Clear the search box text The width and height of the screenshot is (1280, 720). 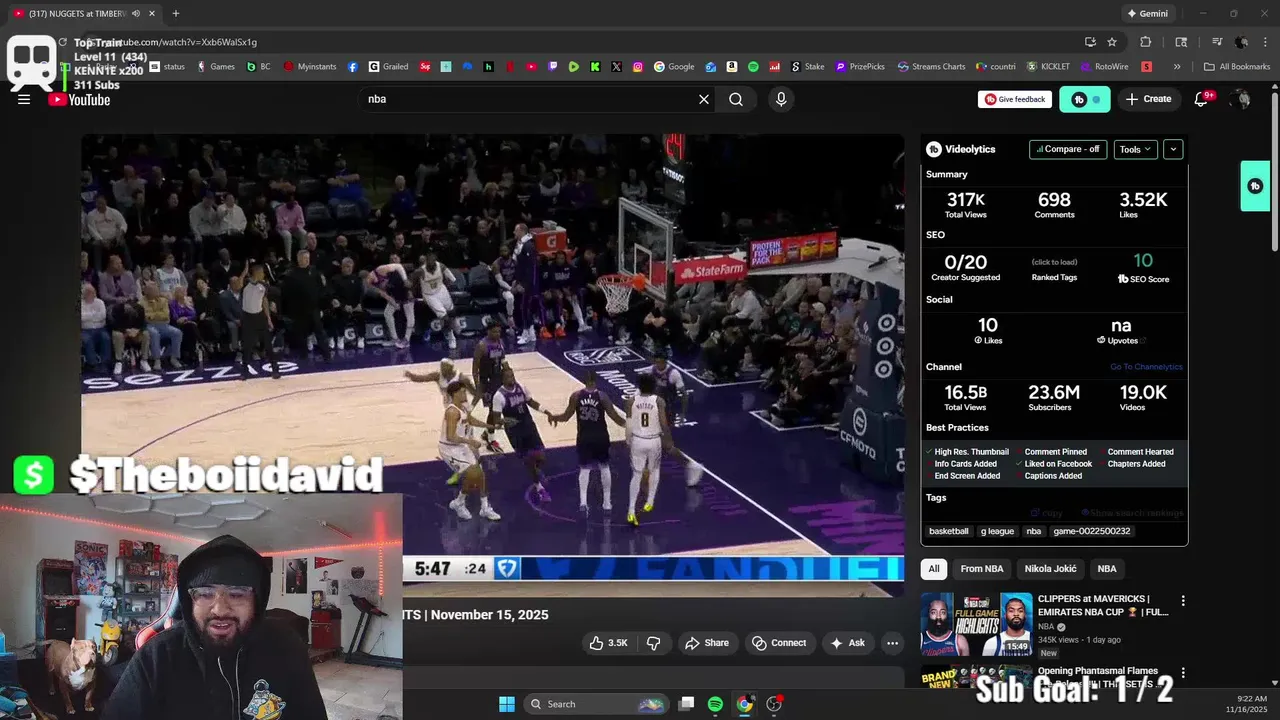pos(704,99)
